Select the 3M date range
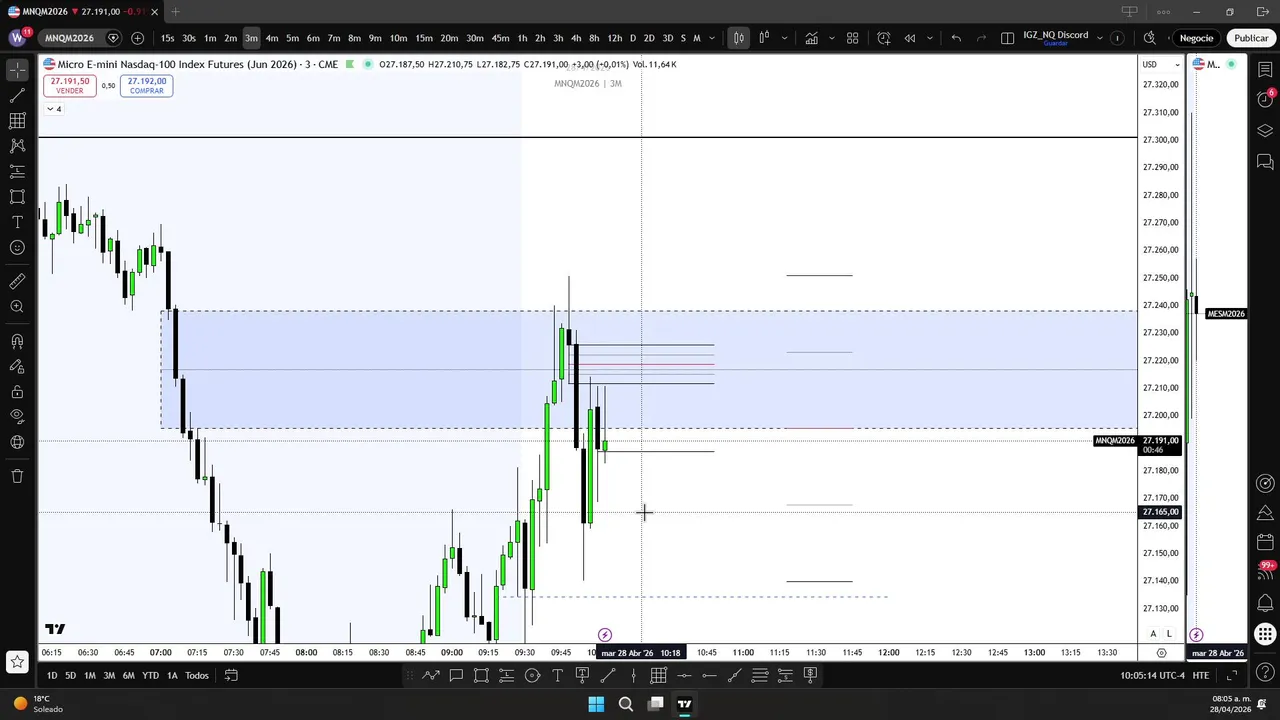 [x=109, y=675]
